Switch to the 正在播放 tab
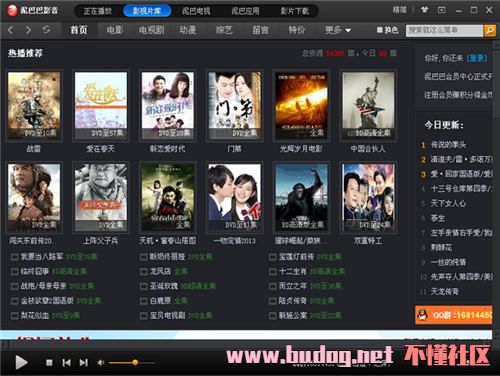Image resolution: width=500 pixels, height=376 pixels. pos(98,11)
